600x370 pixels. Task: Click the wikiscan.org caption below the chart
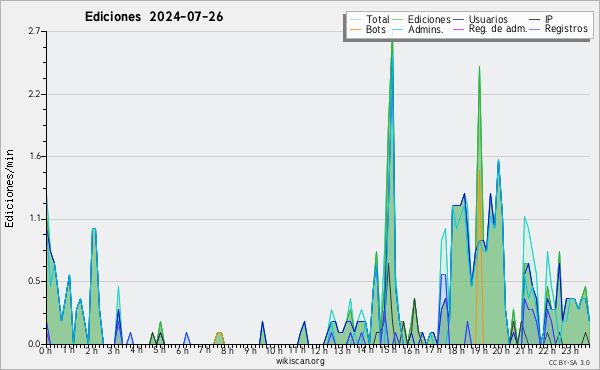click(300, 361)
